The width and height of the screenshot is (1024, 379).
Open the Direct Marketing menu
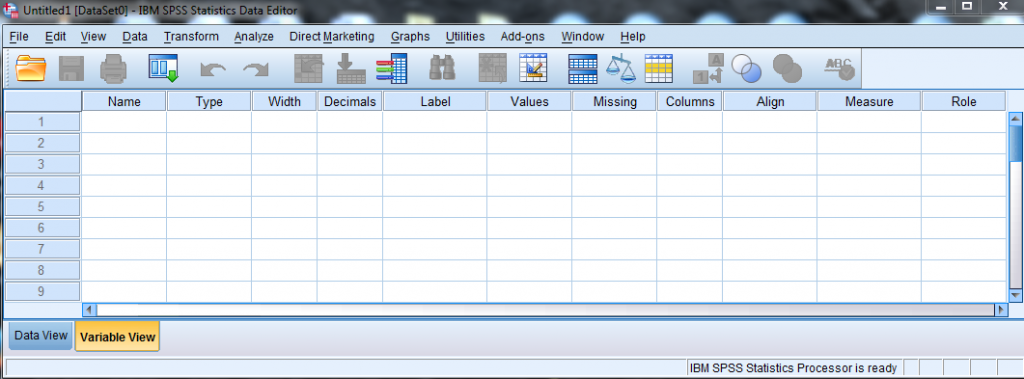(x=332, y=37)
